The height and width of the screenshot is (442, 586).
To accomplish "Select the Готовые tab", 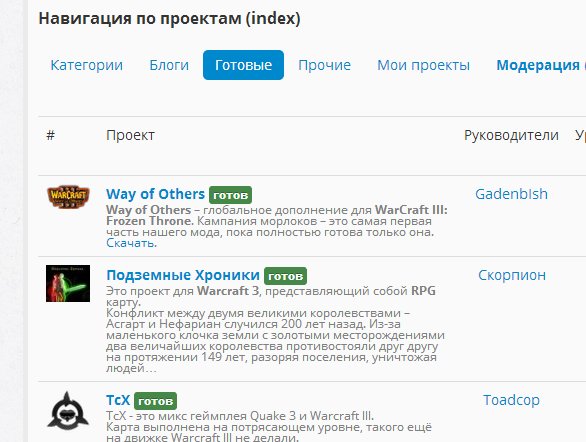I will [x=243, y=65].
